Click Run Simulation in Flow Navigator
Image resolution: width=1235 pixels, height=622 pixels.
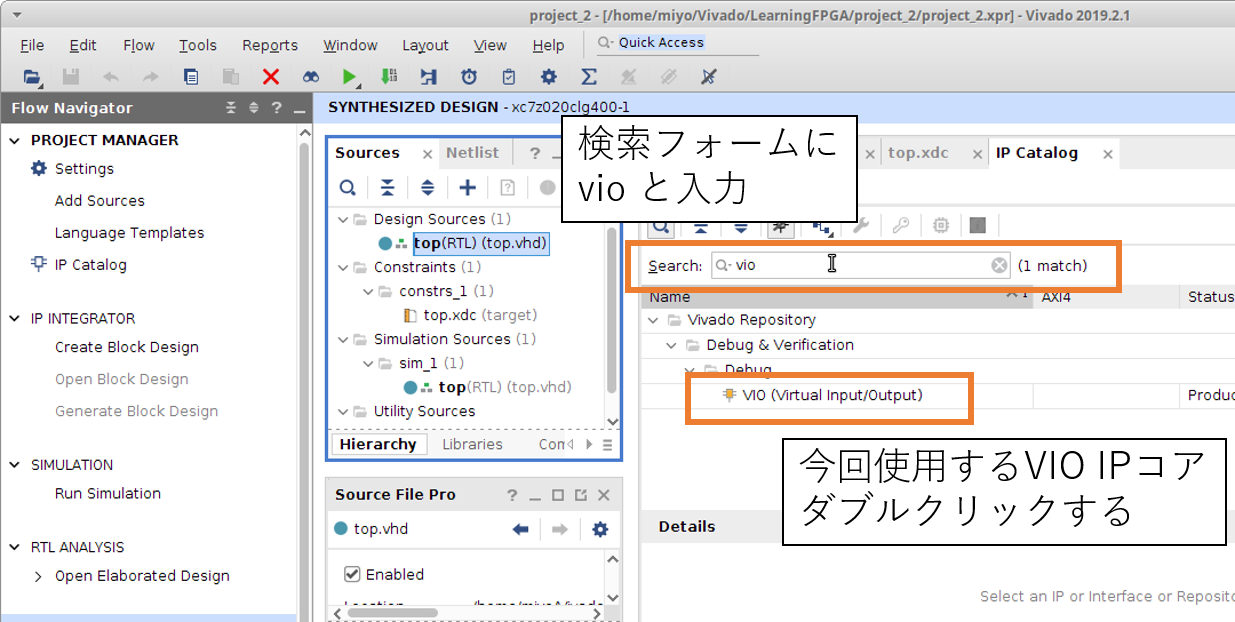[x=107, y=493]
